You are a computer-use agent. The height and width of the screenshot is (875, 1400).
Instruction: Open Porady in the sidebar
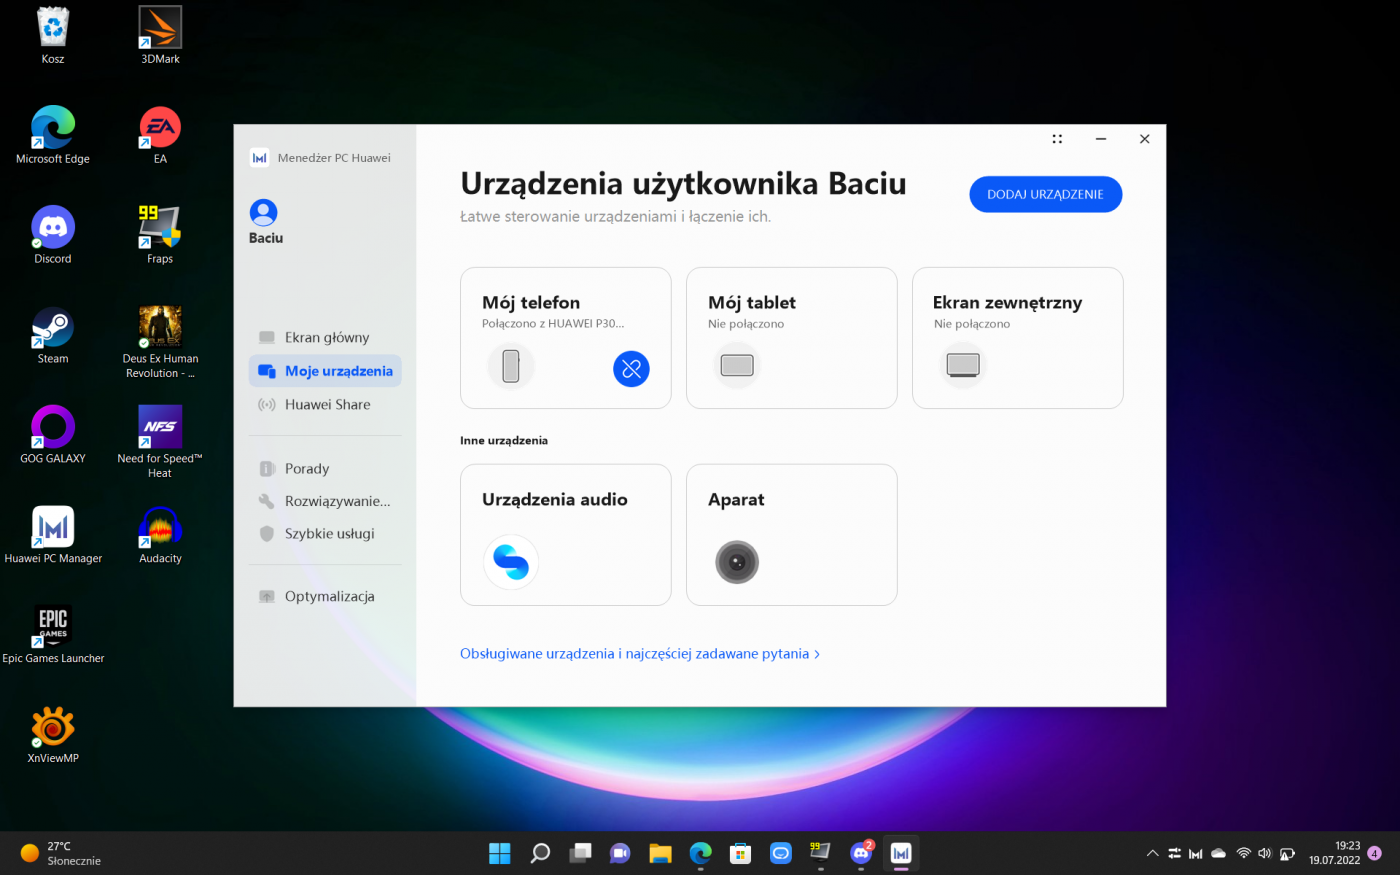[306, 469]
